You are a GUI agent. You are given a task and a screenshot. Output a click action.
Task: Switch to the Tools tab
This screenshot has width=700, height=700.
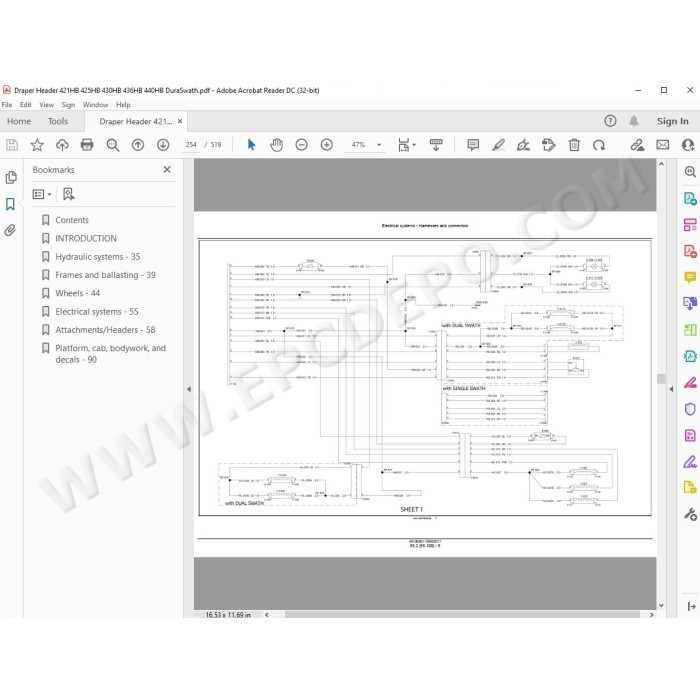pyautogui.click(x=58, y=121)
